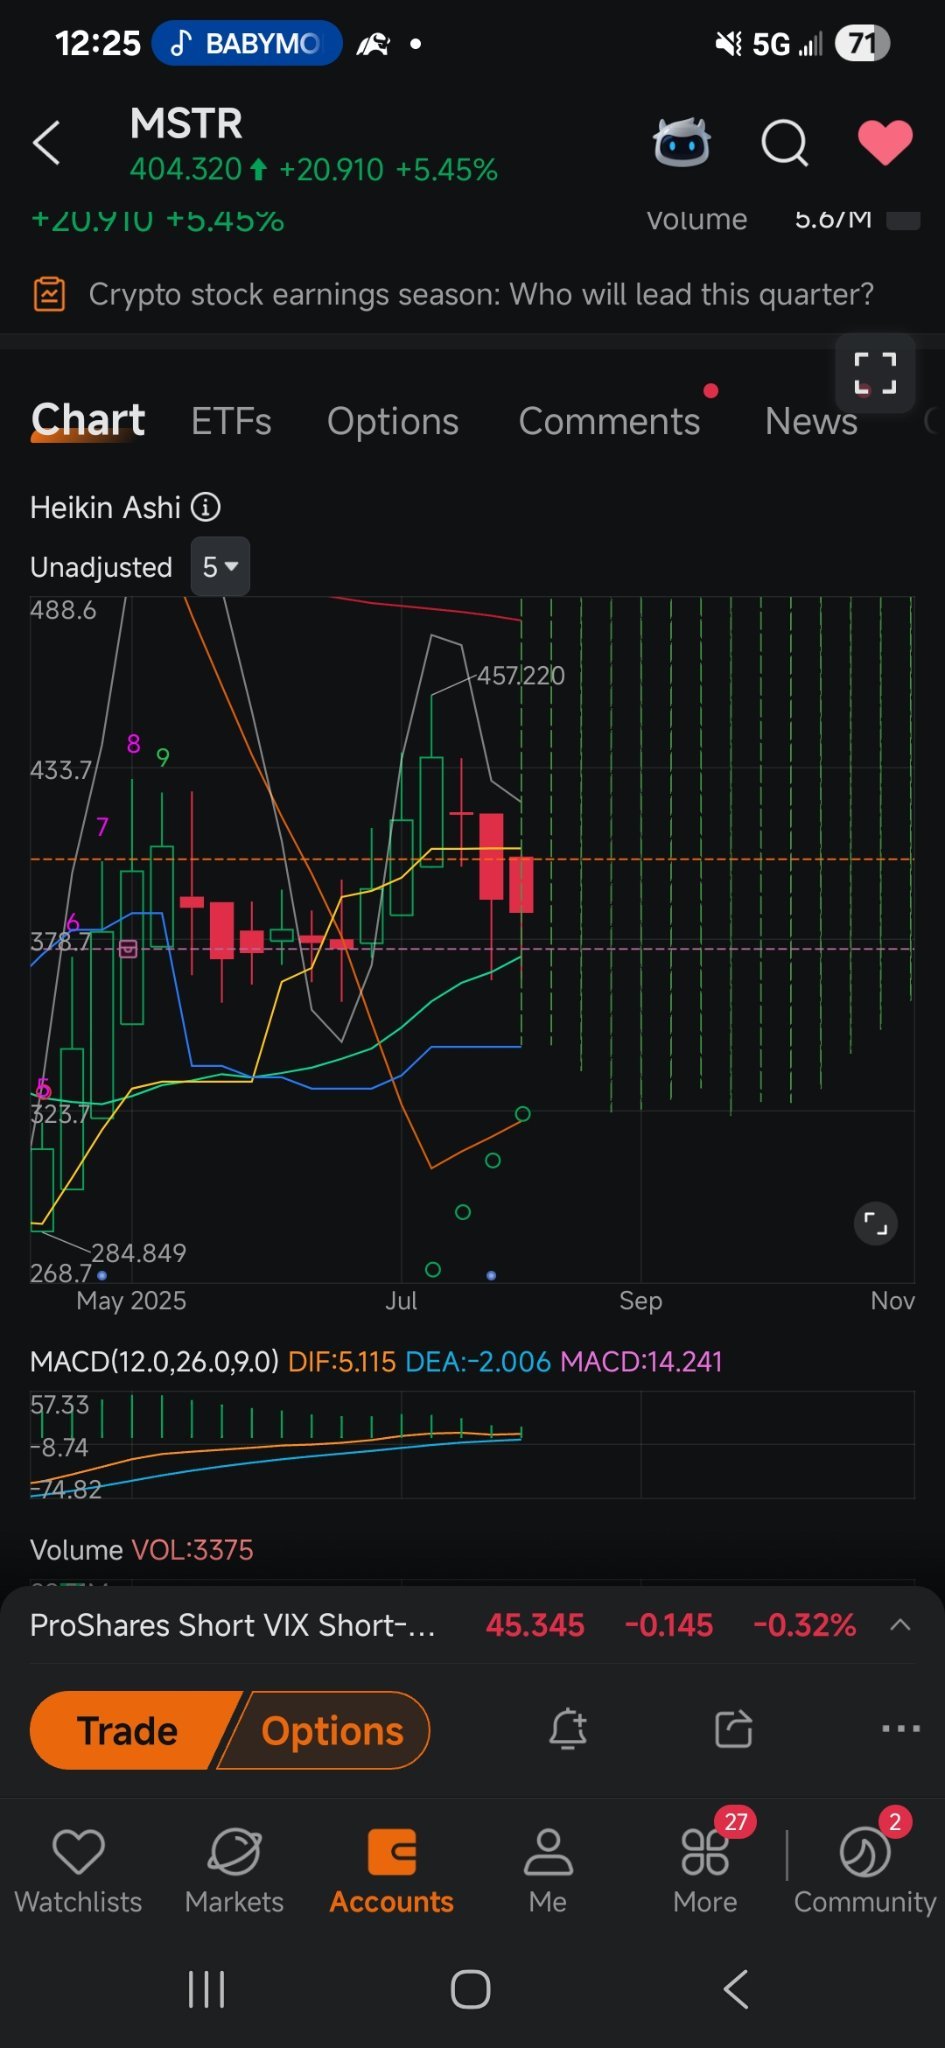Show Heikin Ashi info tooltip
This screenshot has height=2048, width=945.
tap(206, 507)
